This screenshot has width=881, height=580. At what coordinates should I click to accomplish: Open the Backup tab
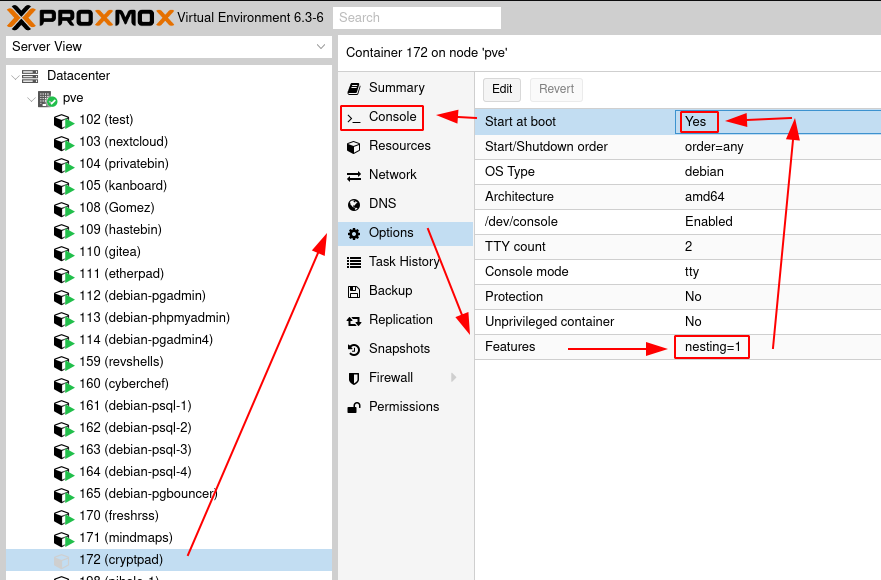click(x=406, y=291)
